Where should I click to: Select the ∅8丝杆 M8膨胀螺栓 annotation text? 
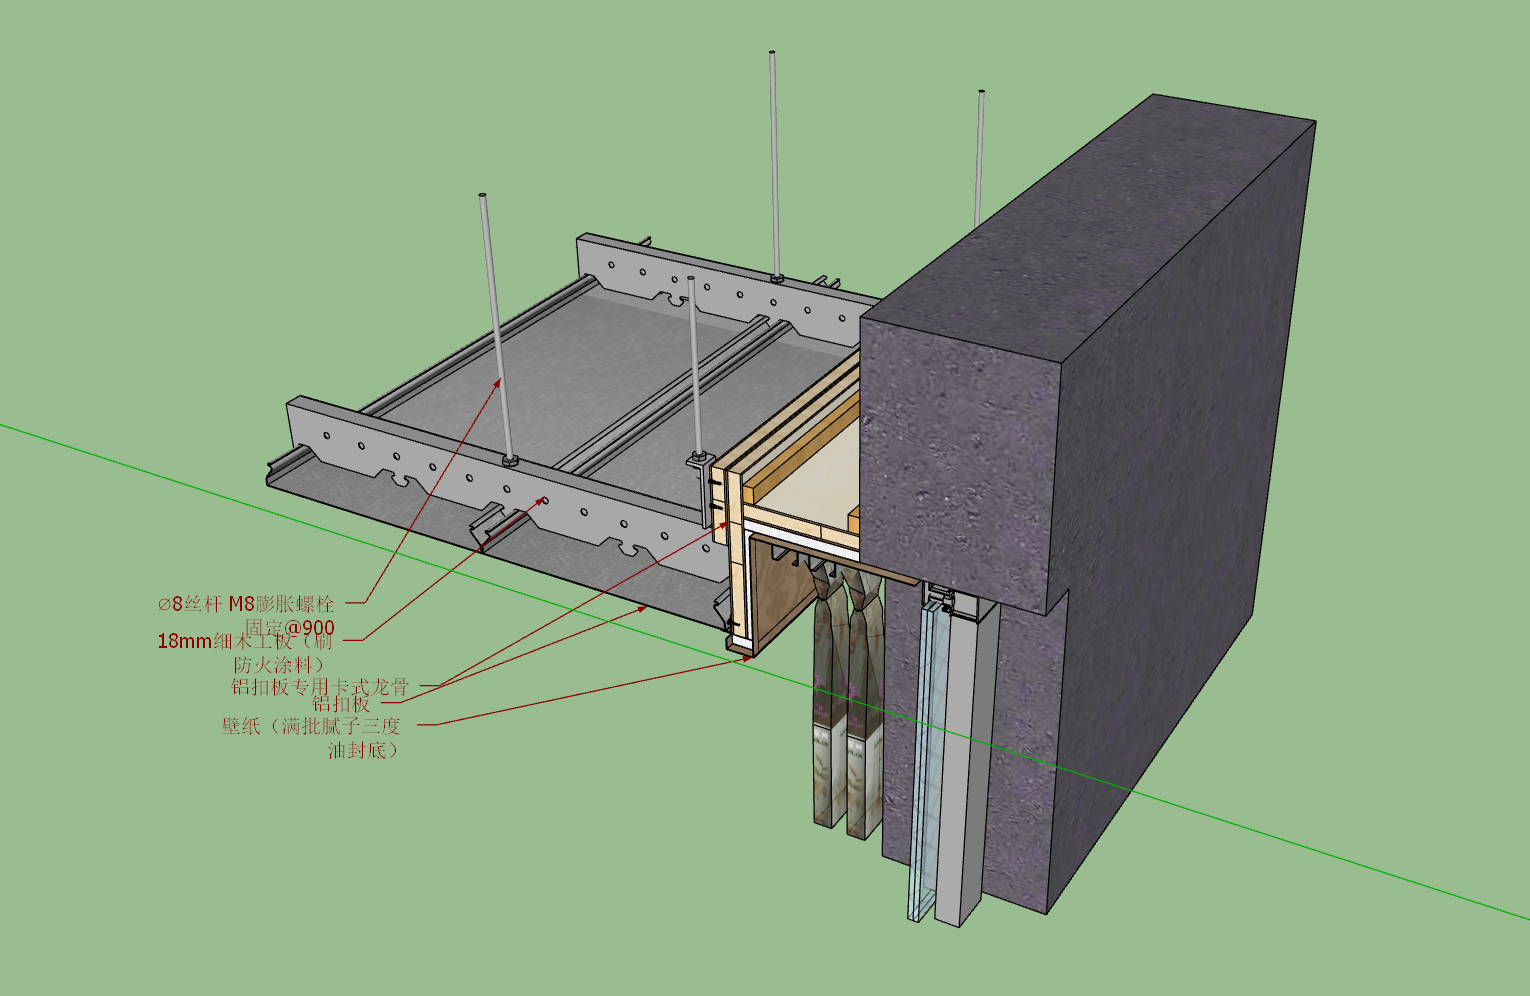tap(246, 604)
